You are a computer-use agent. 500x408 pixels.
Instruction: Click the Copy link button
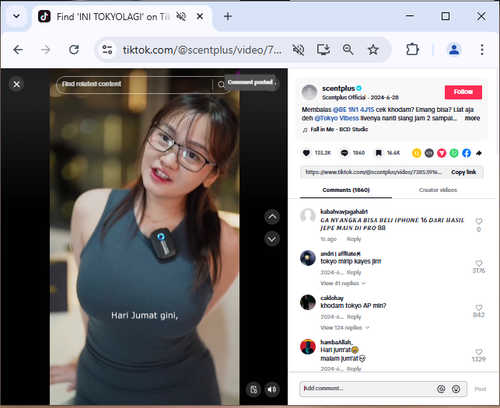[x=463, y=172]
